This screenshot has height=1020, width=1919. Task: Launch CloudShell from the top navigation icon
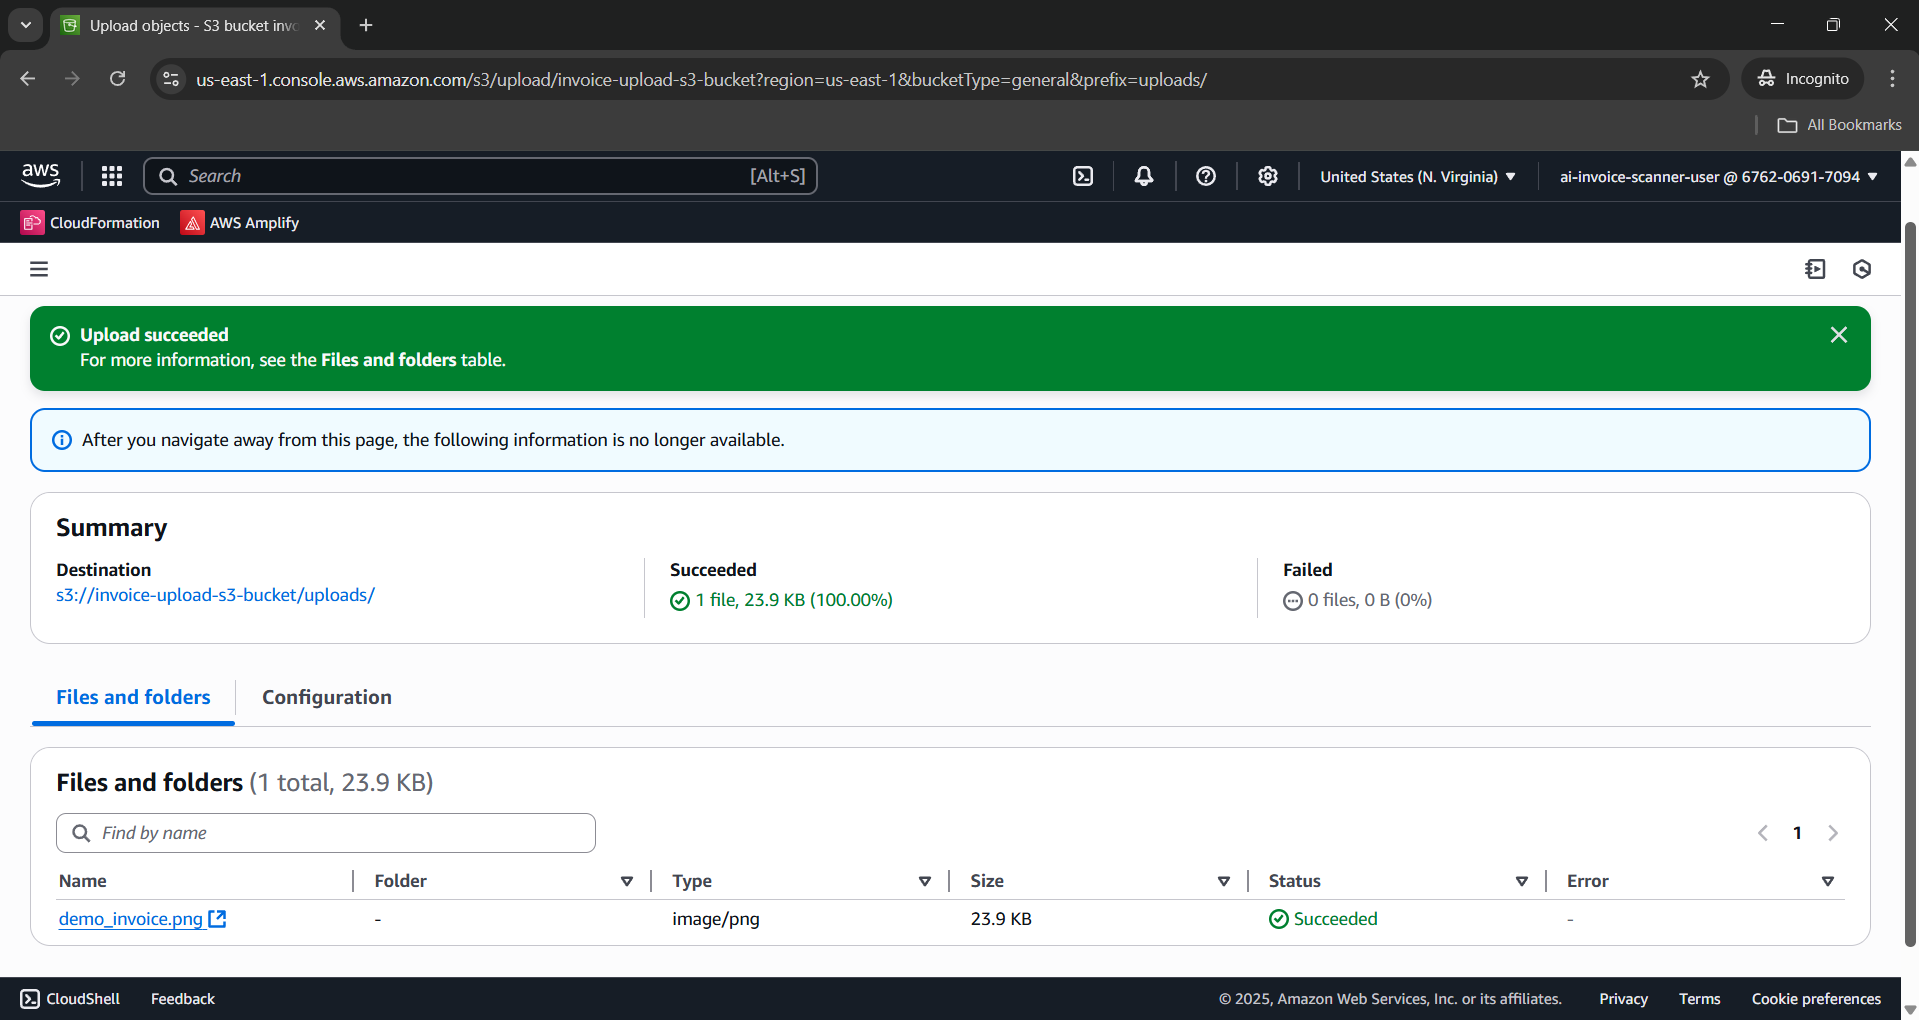(x=1083, y=176)
